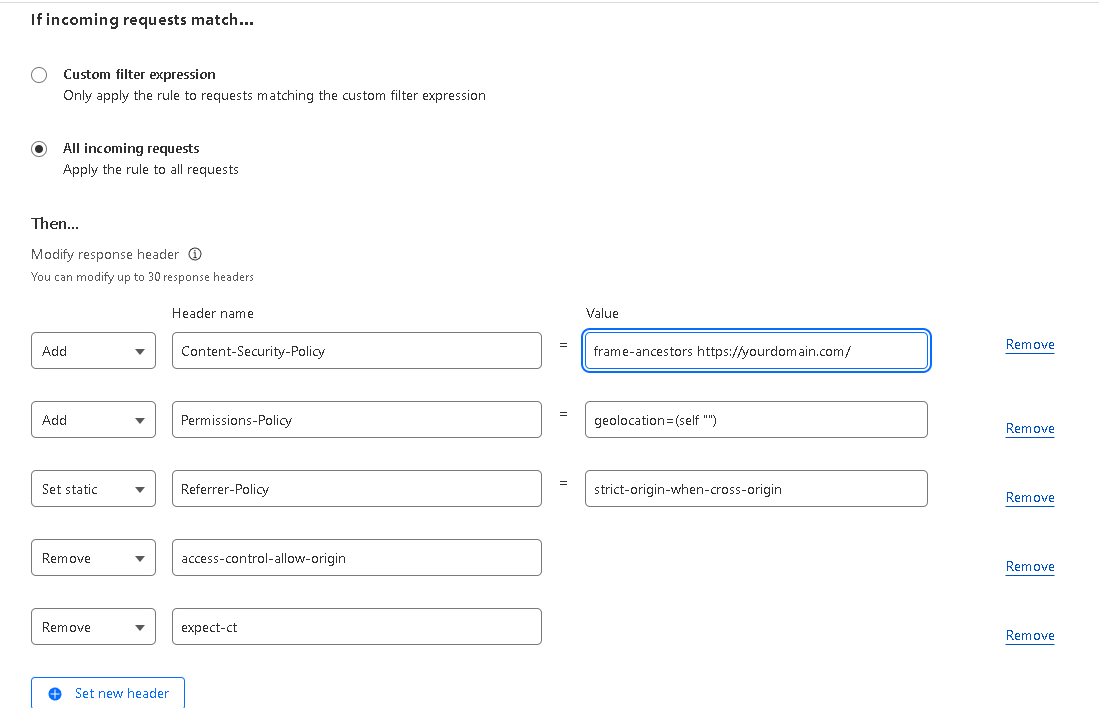
Task: Select the Permissions-Policy value field
Action: pyautogui.click(x=755, y=419)
